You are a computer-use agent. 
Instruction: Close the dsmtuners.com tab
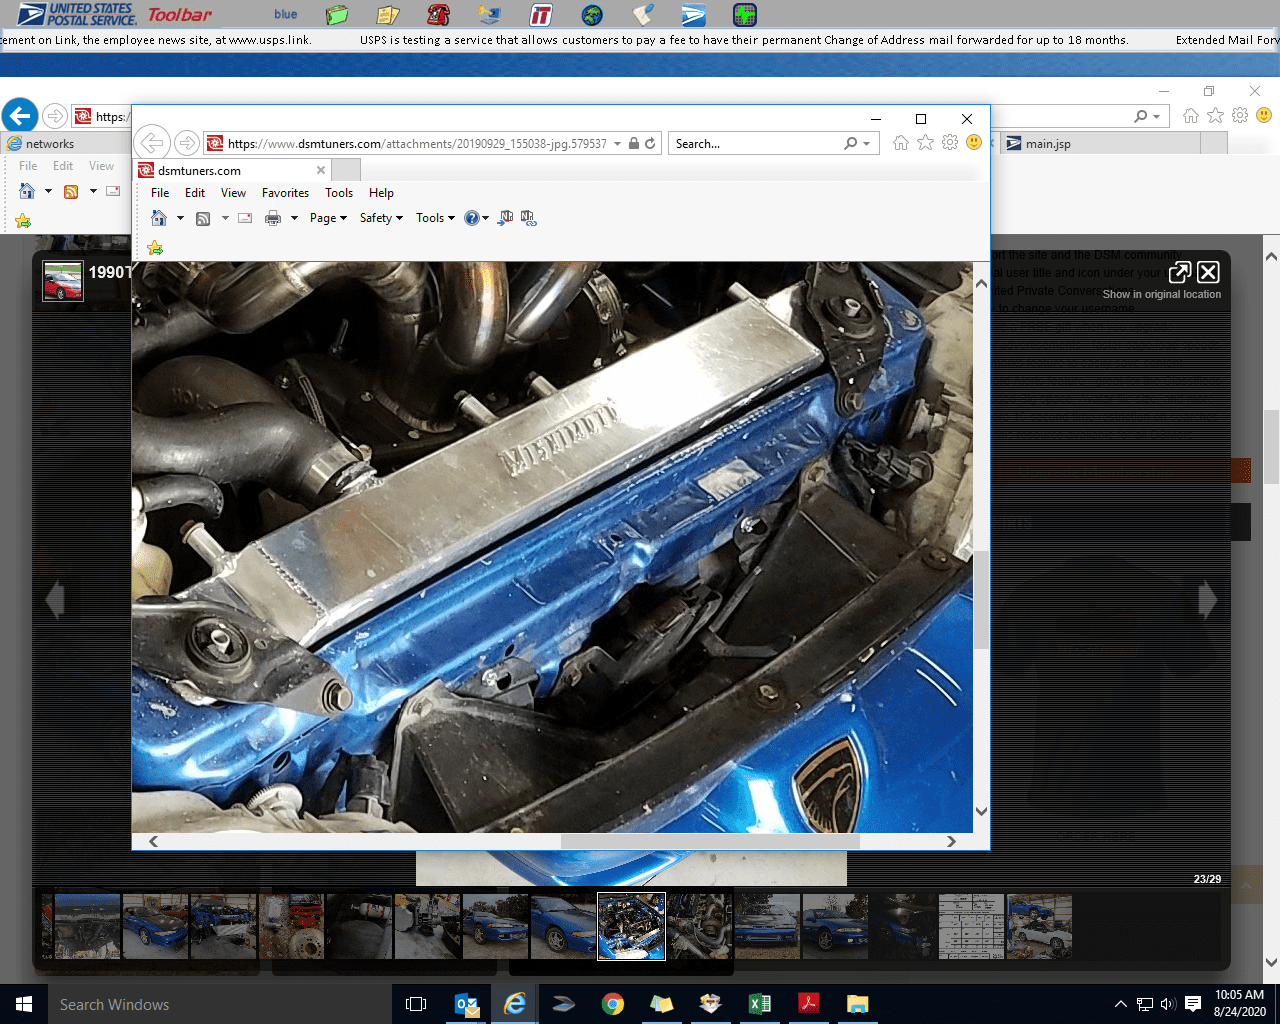pyautogui.click(x=321, y=170)
